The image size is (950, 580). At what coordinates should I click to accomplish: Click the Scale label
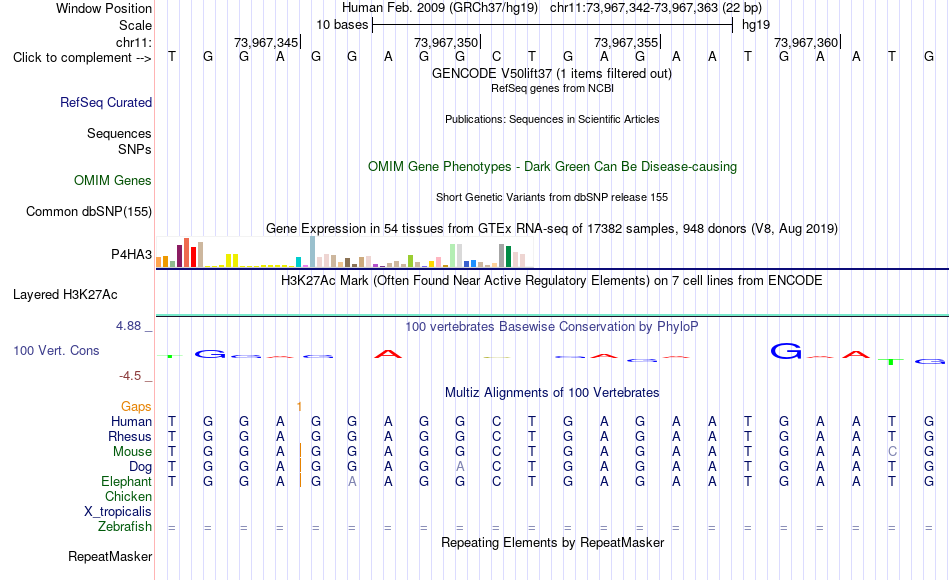tap(136, 25)
